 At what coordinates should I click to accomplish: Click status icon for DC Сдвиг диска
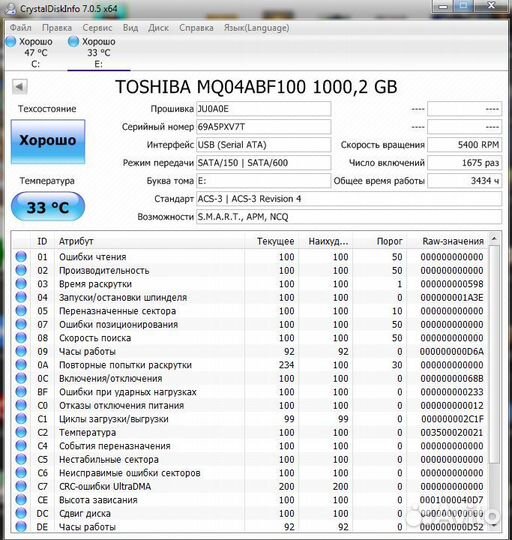coord(21,513)
